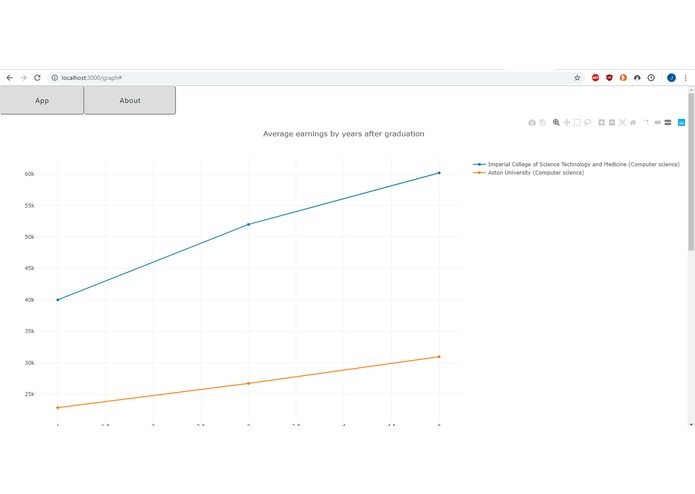Click the Zoom in plus icon
The image size is (695, 494).
click(601, 122)
